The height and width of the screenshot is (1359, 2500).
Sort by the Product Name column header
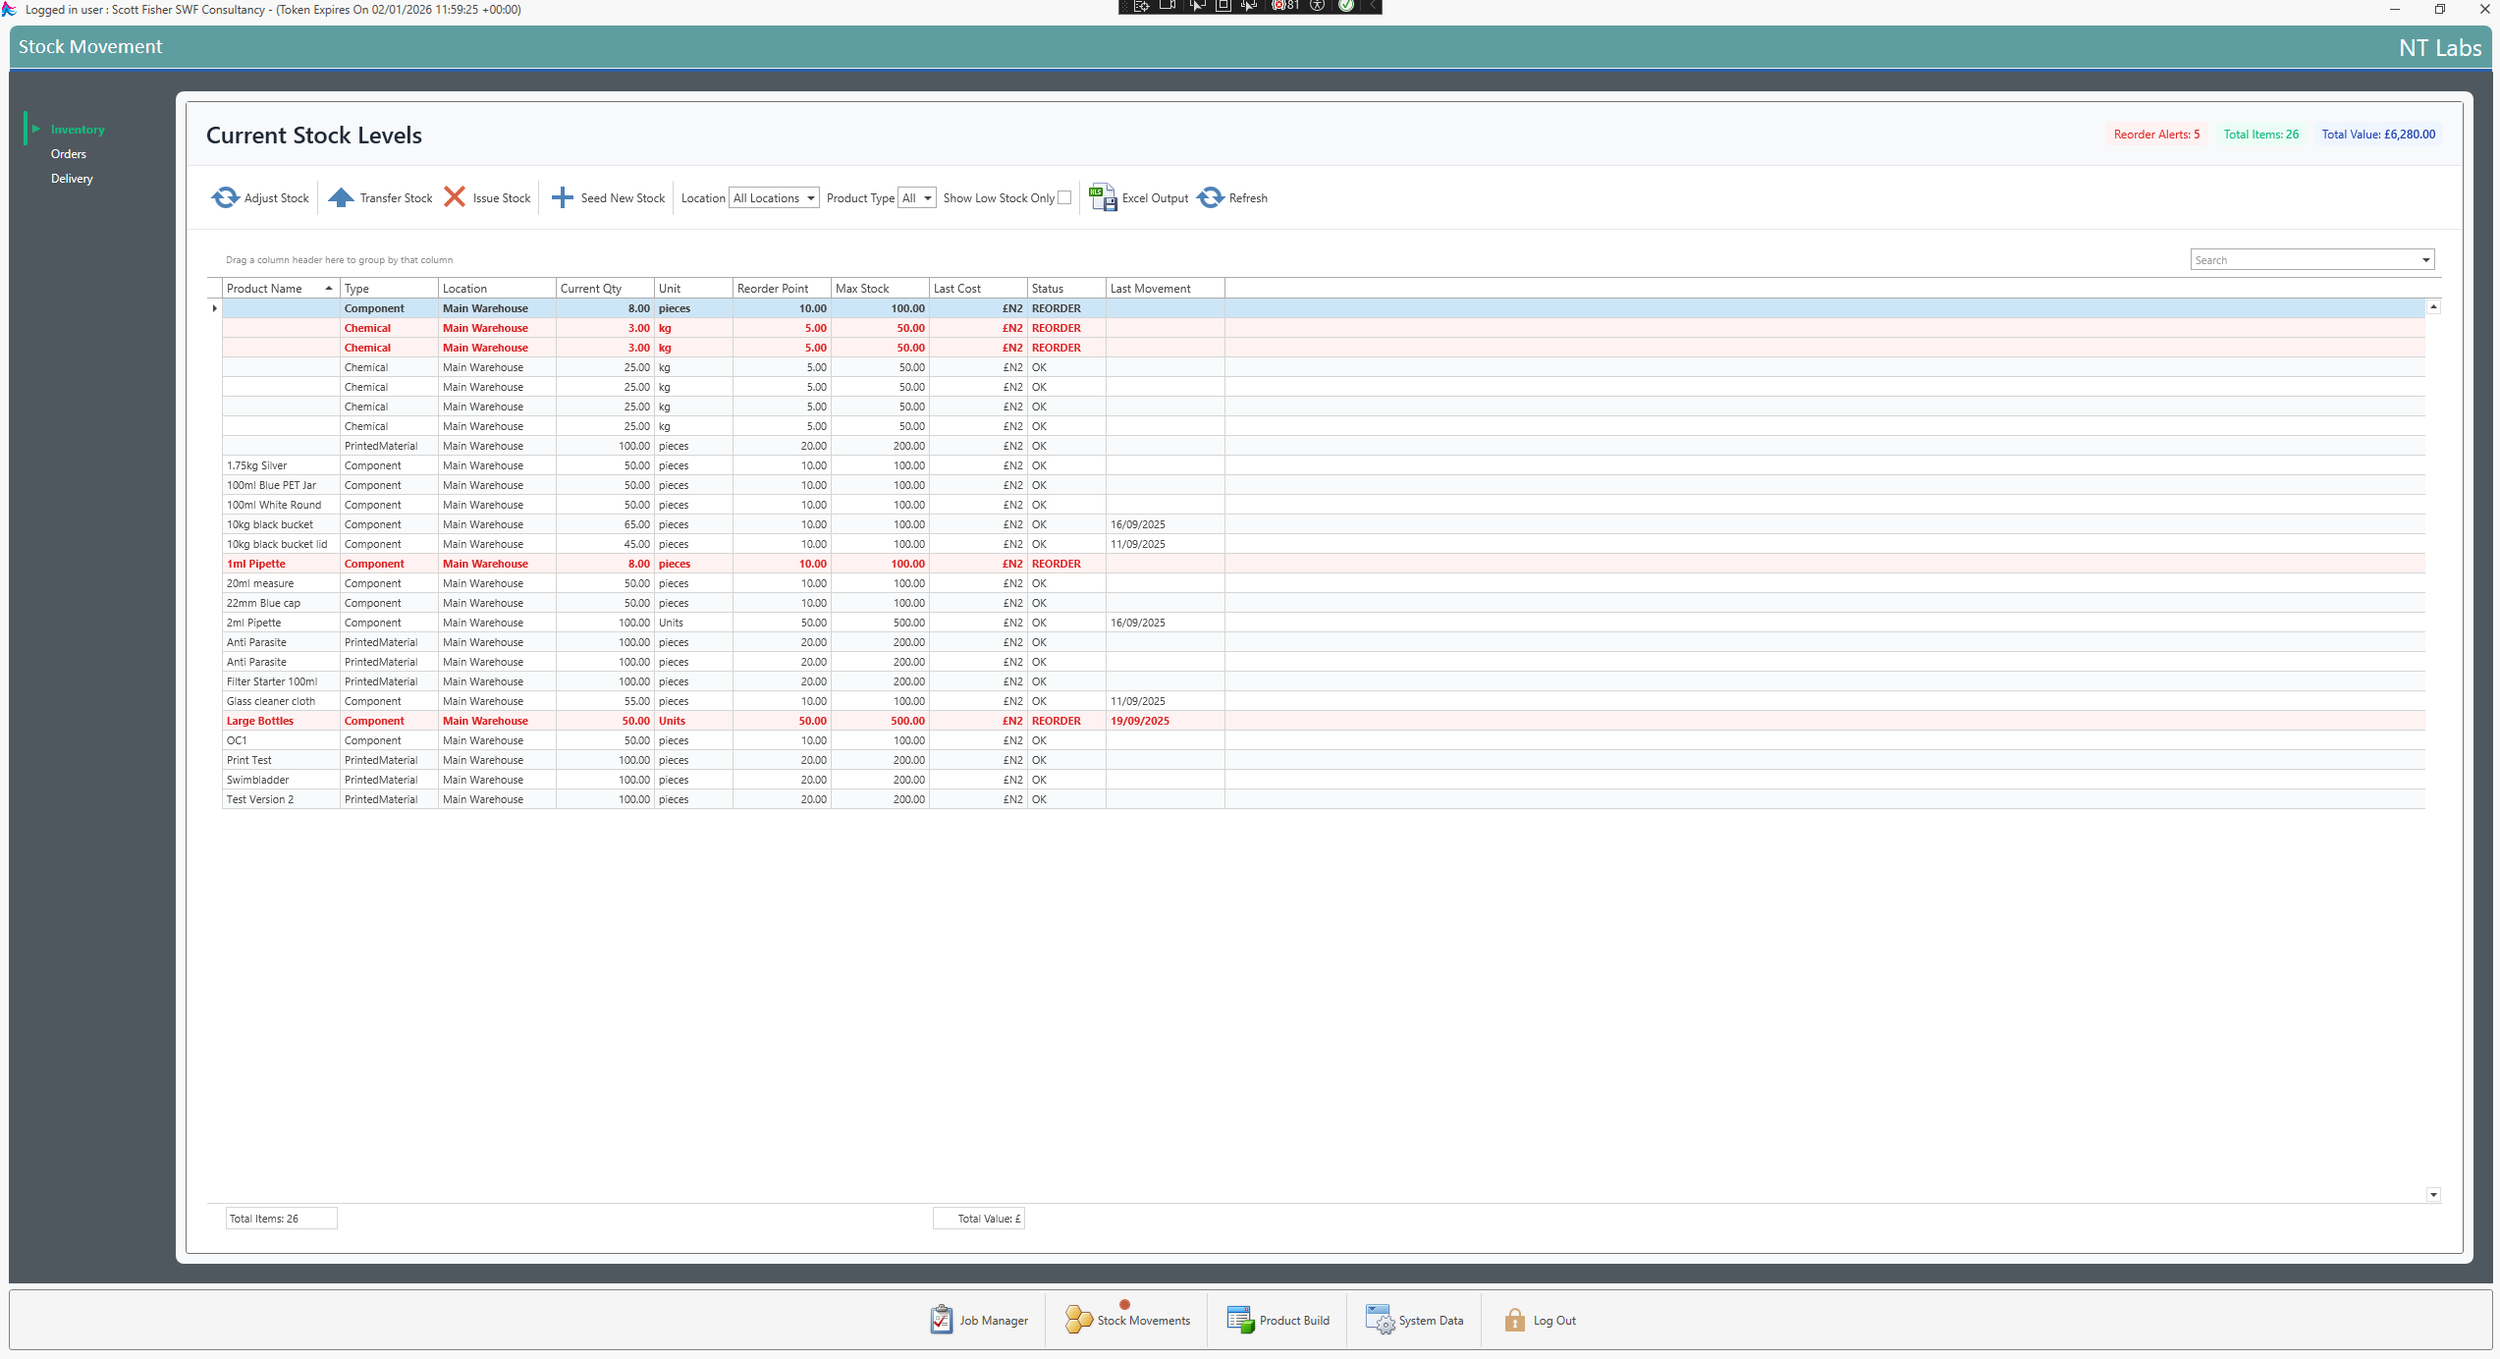(265, 288)
